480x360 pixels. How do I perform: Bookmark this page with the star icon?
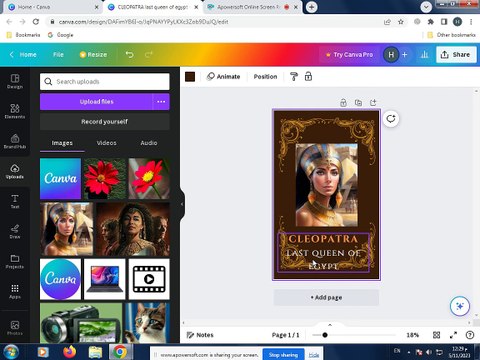pos(401,22)
